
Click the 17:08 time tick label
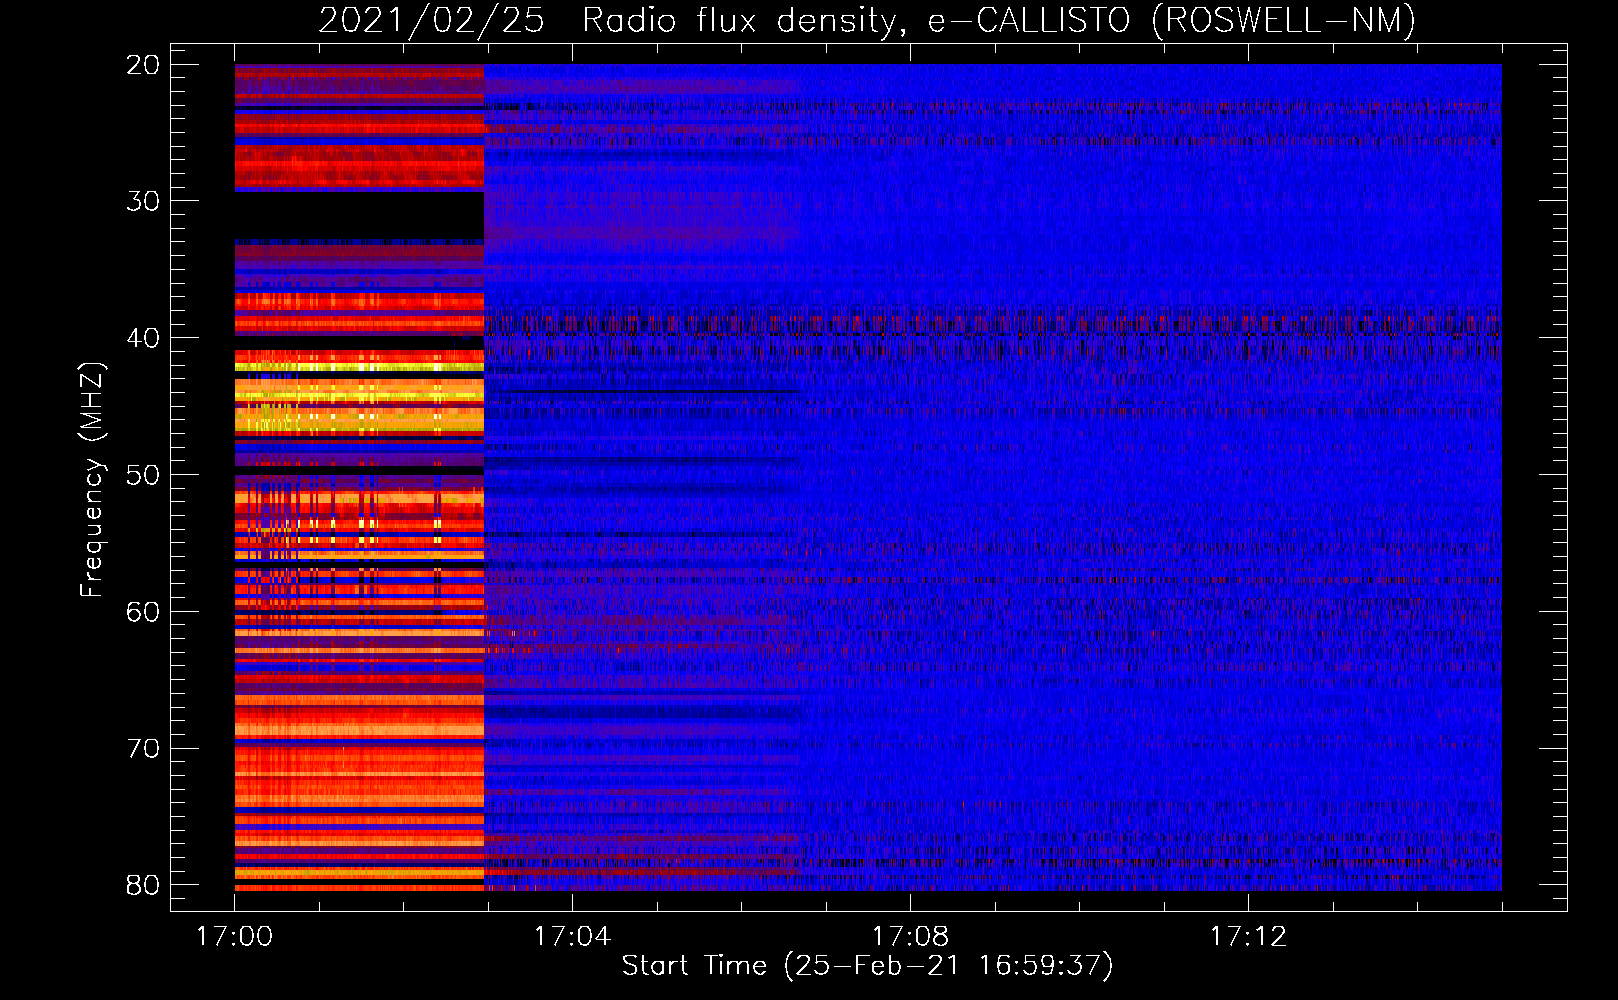(x=910, y=937)
